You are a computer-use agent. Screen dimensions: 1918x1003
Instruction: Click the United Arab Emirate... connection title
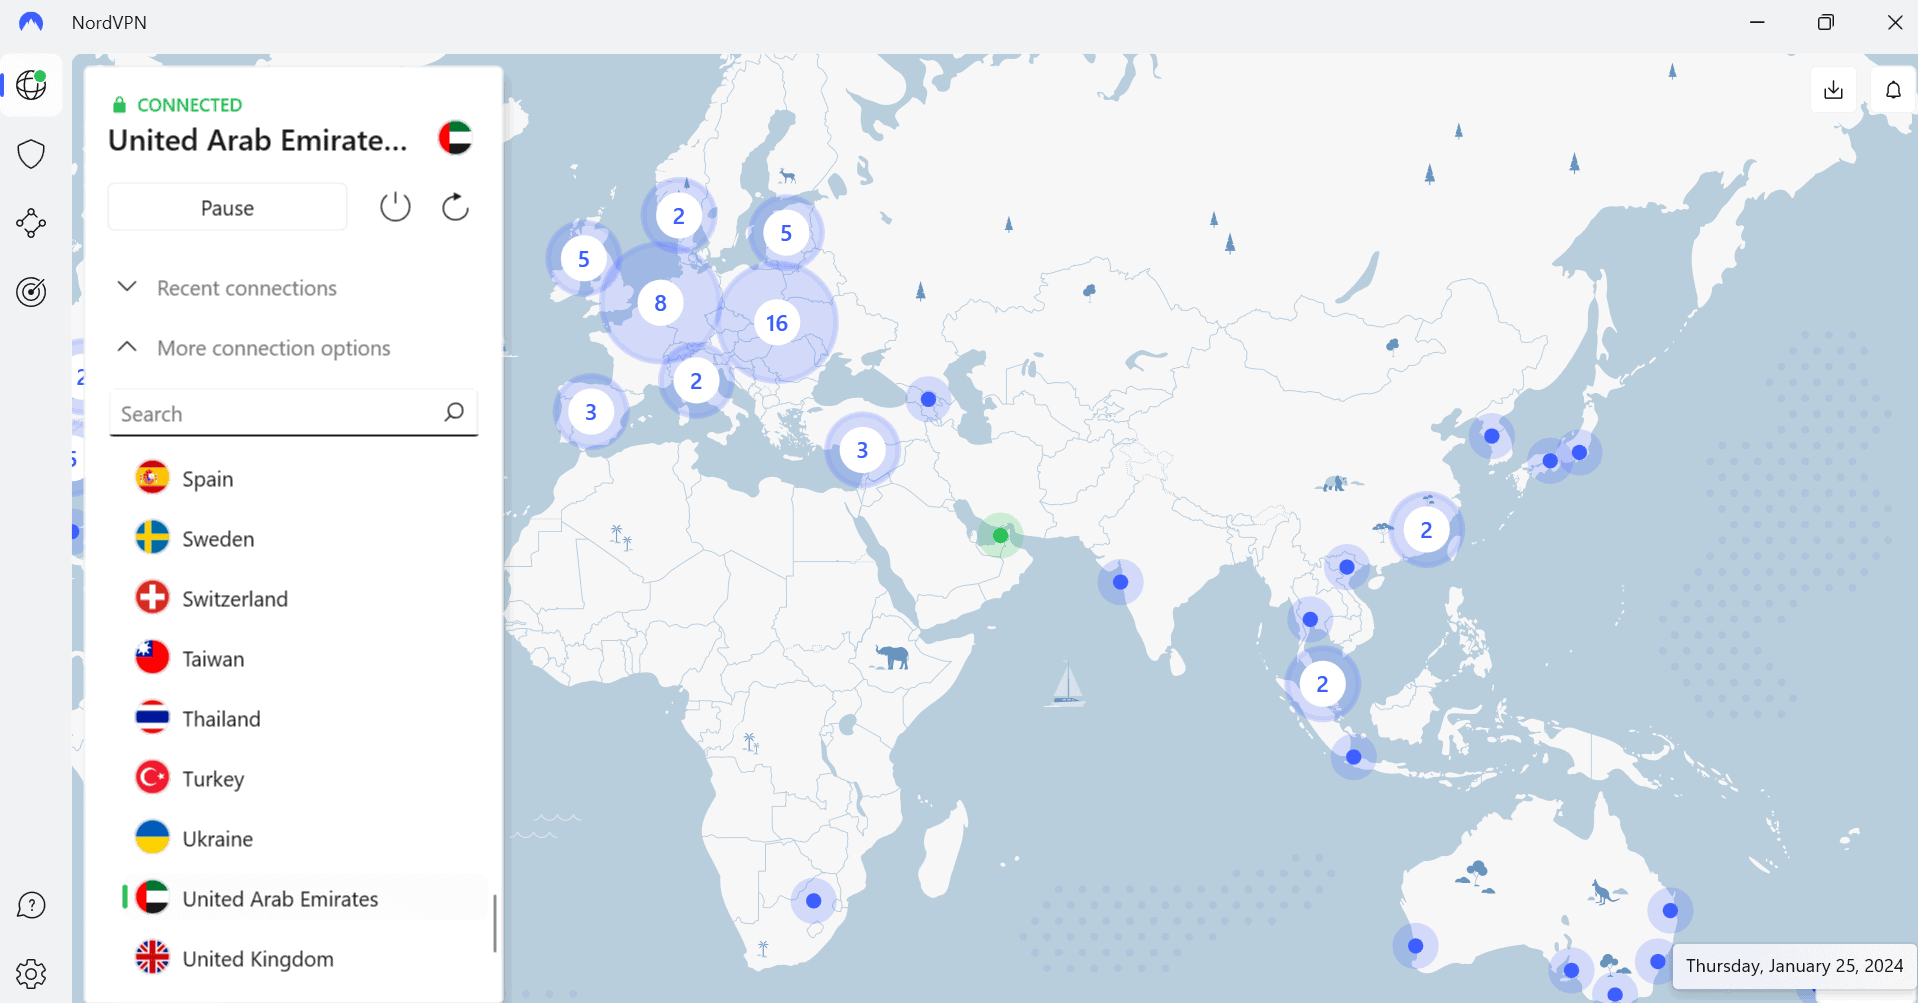click(x=258, y=140)
